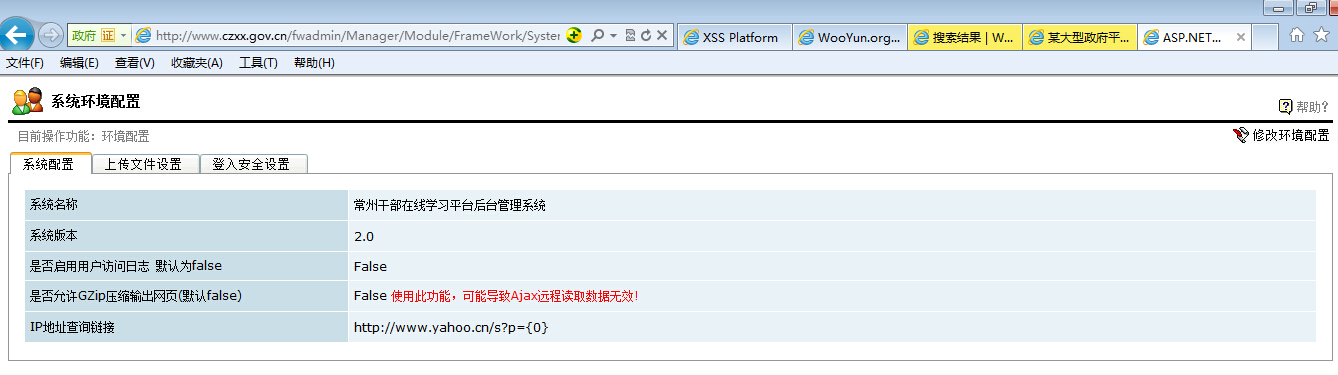Open the 查看(V) menu
Image resolution: width=1338 pixels, height=375 pixels.
tap(135, 63)
